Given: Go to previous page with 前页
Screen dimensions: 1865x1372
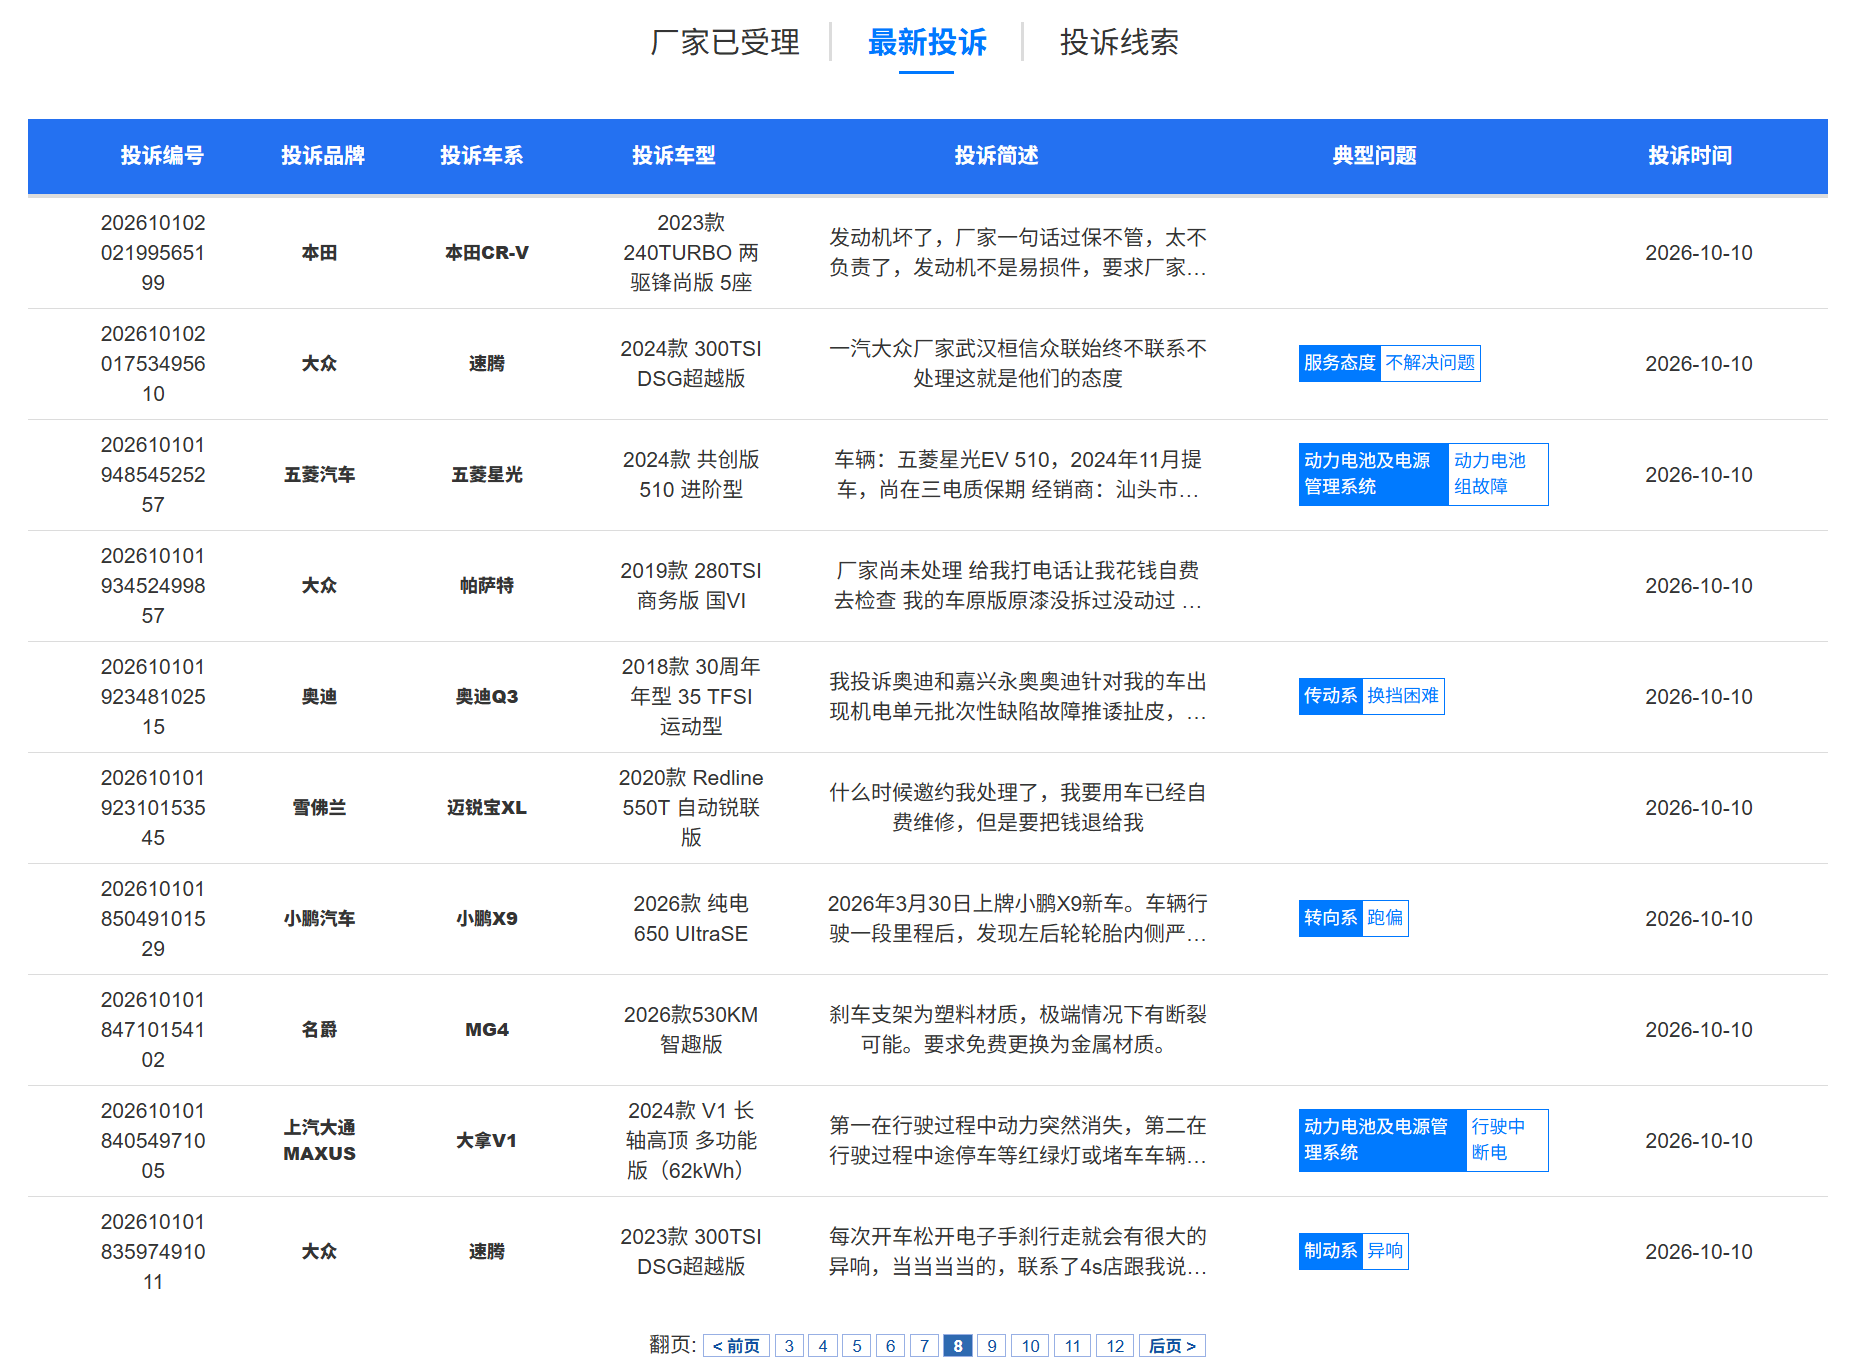Looking at the screenshot, I should 736,1346.
